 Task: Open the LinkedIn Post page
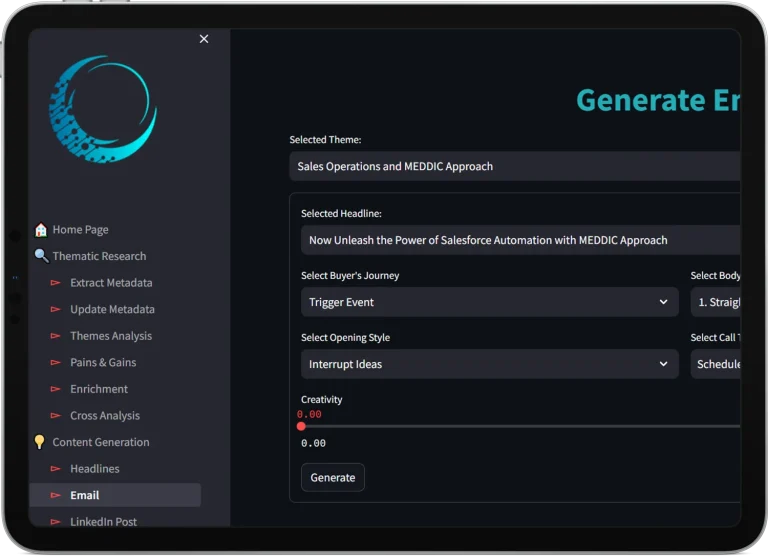[104, 521]
